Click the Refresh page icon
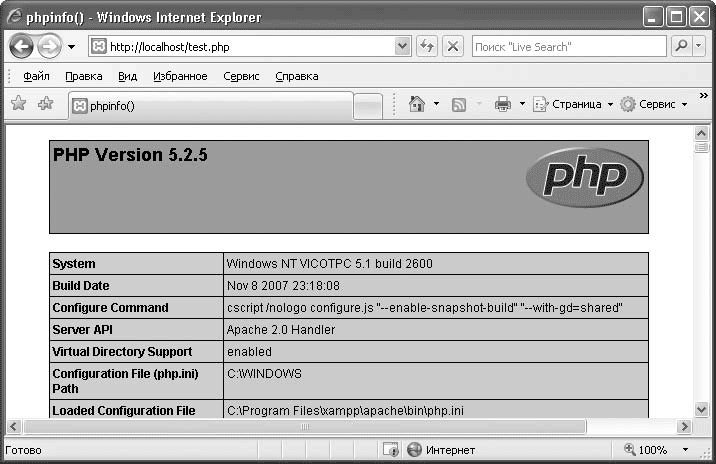Image resolution: width=716 pixels, height=464 pixels. 427,46
